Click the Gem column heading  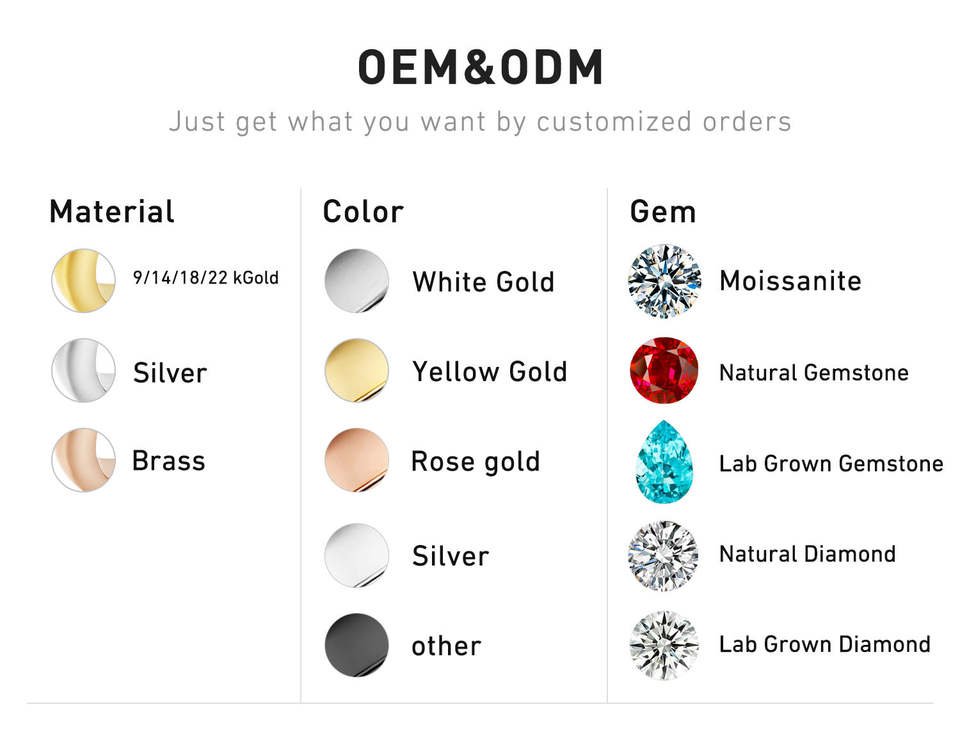pyautogui.click(x=663, y=212)
